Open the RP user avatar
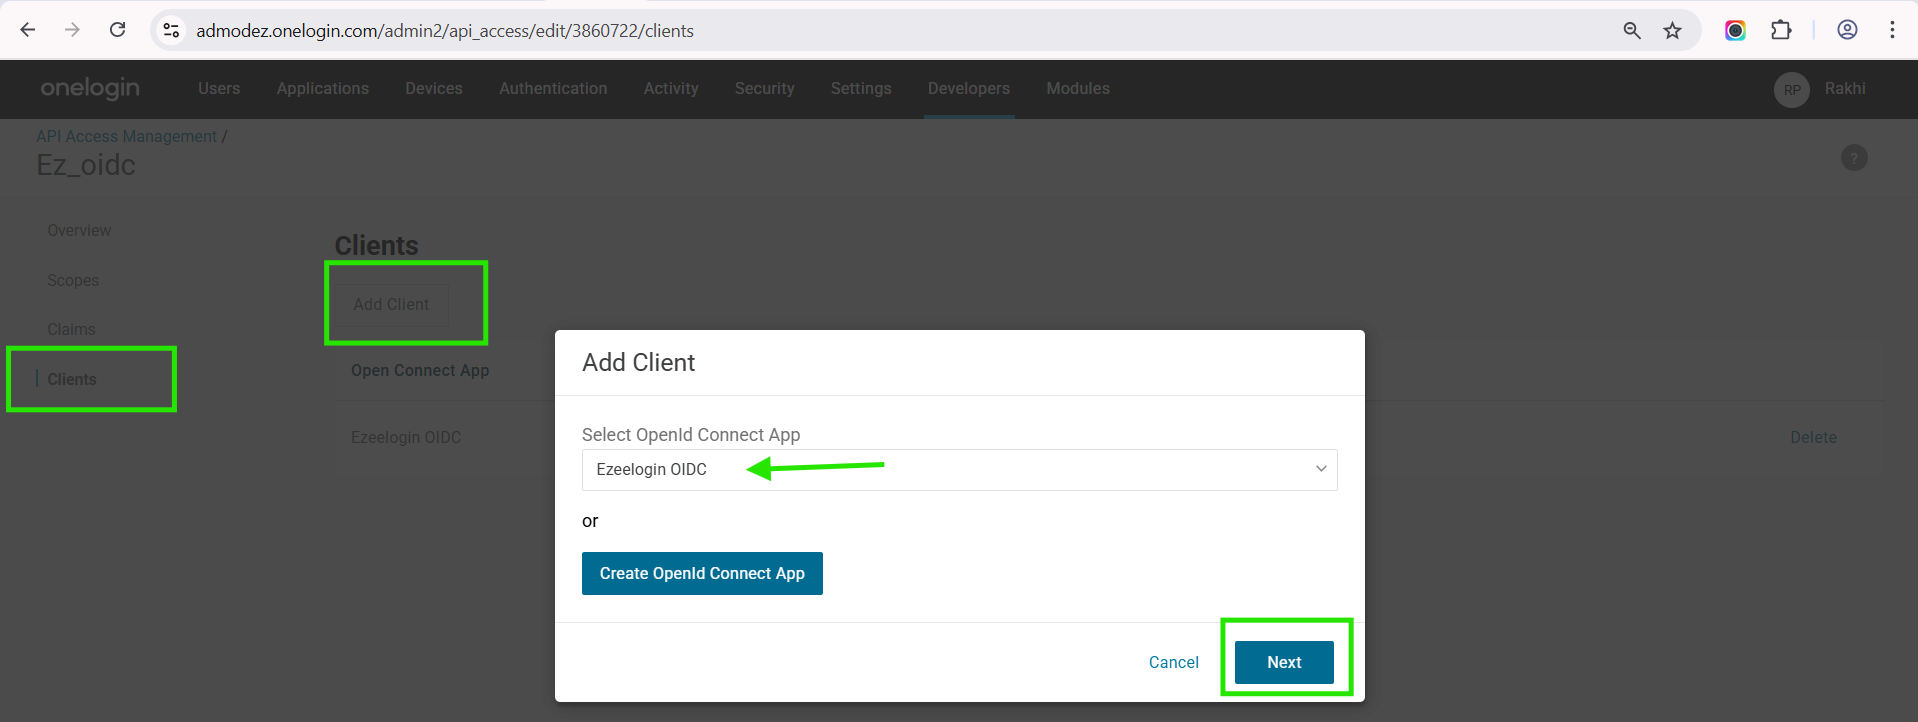 (1792, 89)
